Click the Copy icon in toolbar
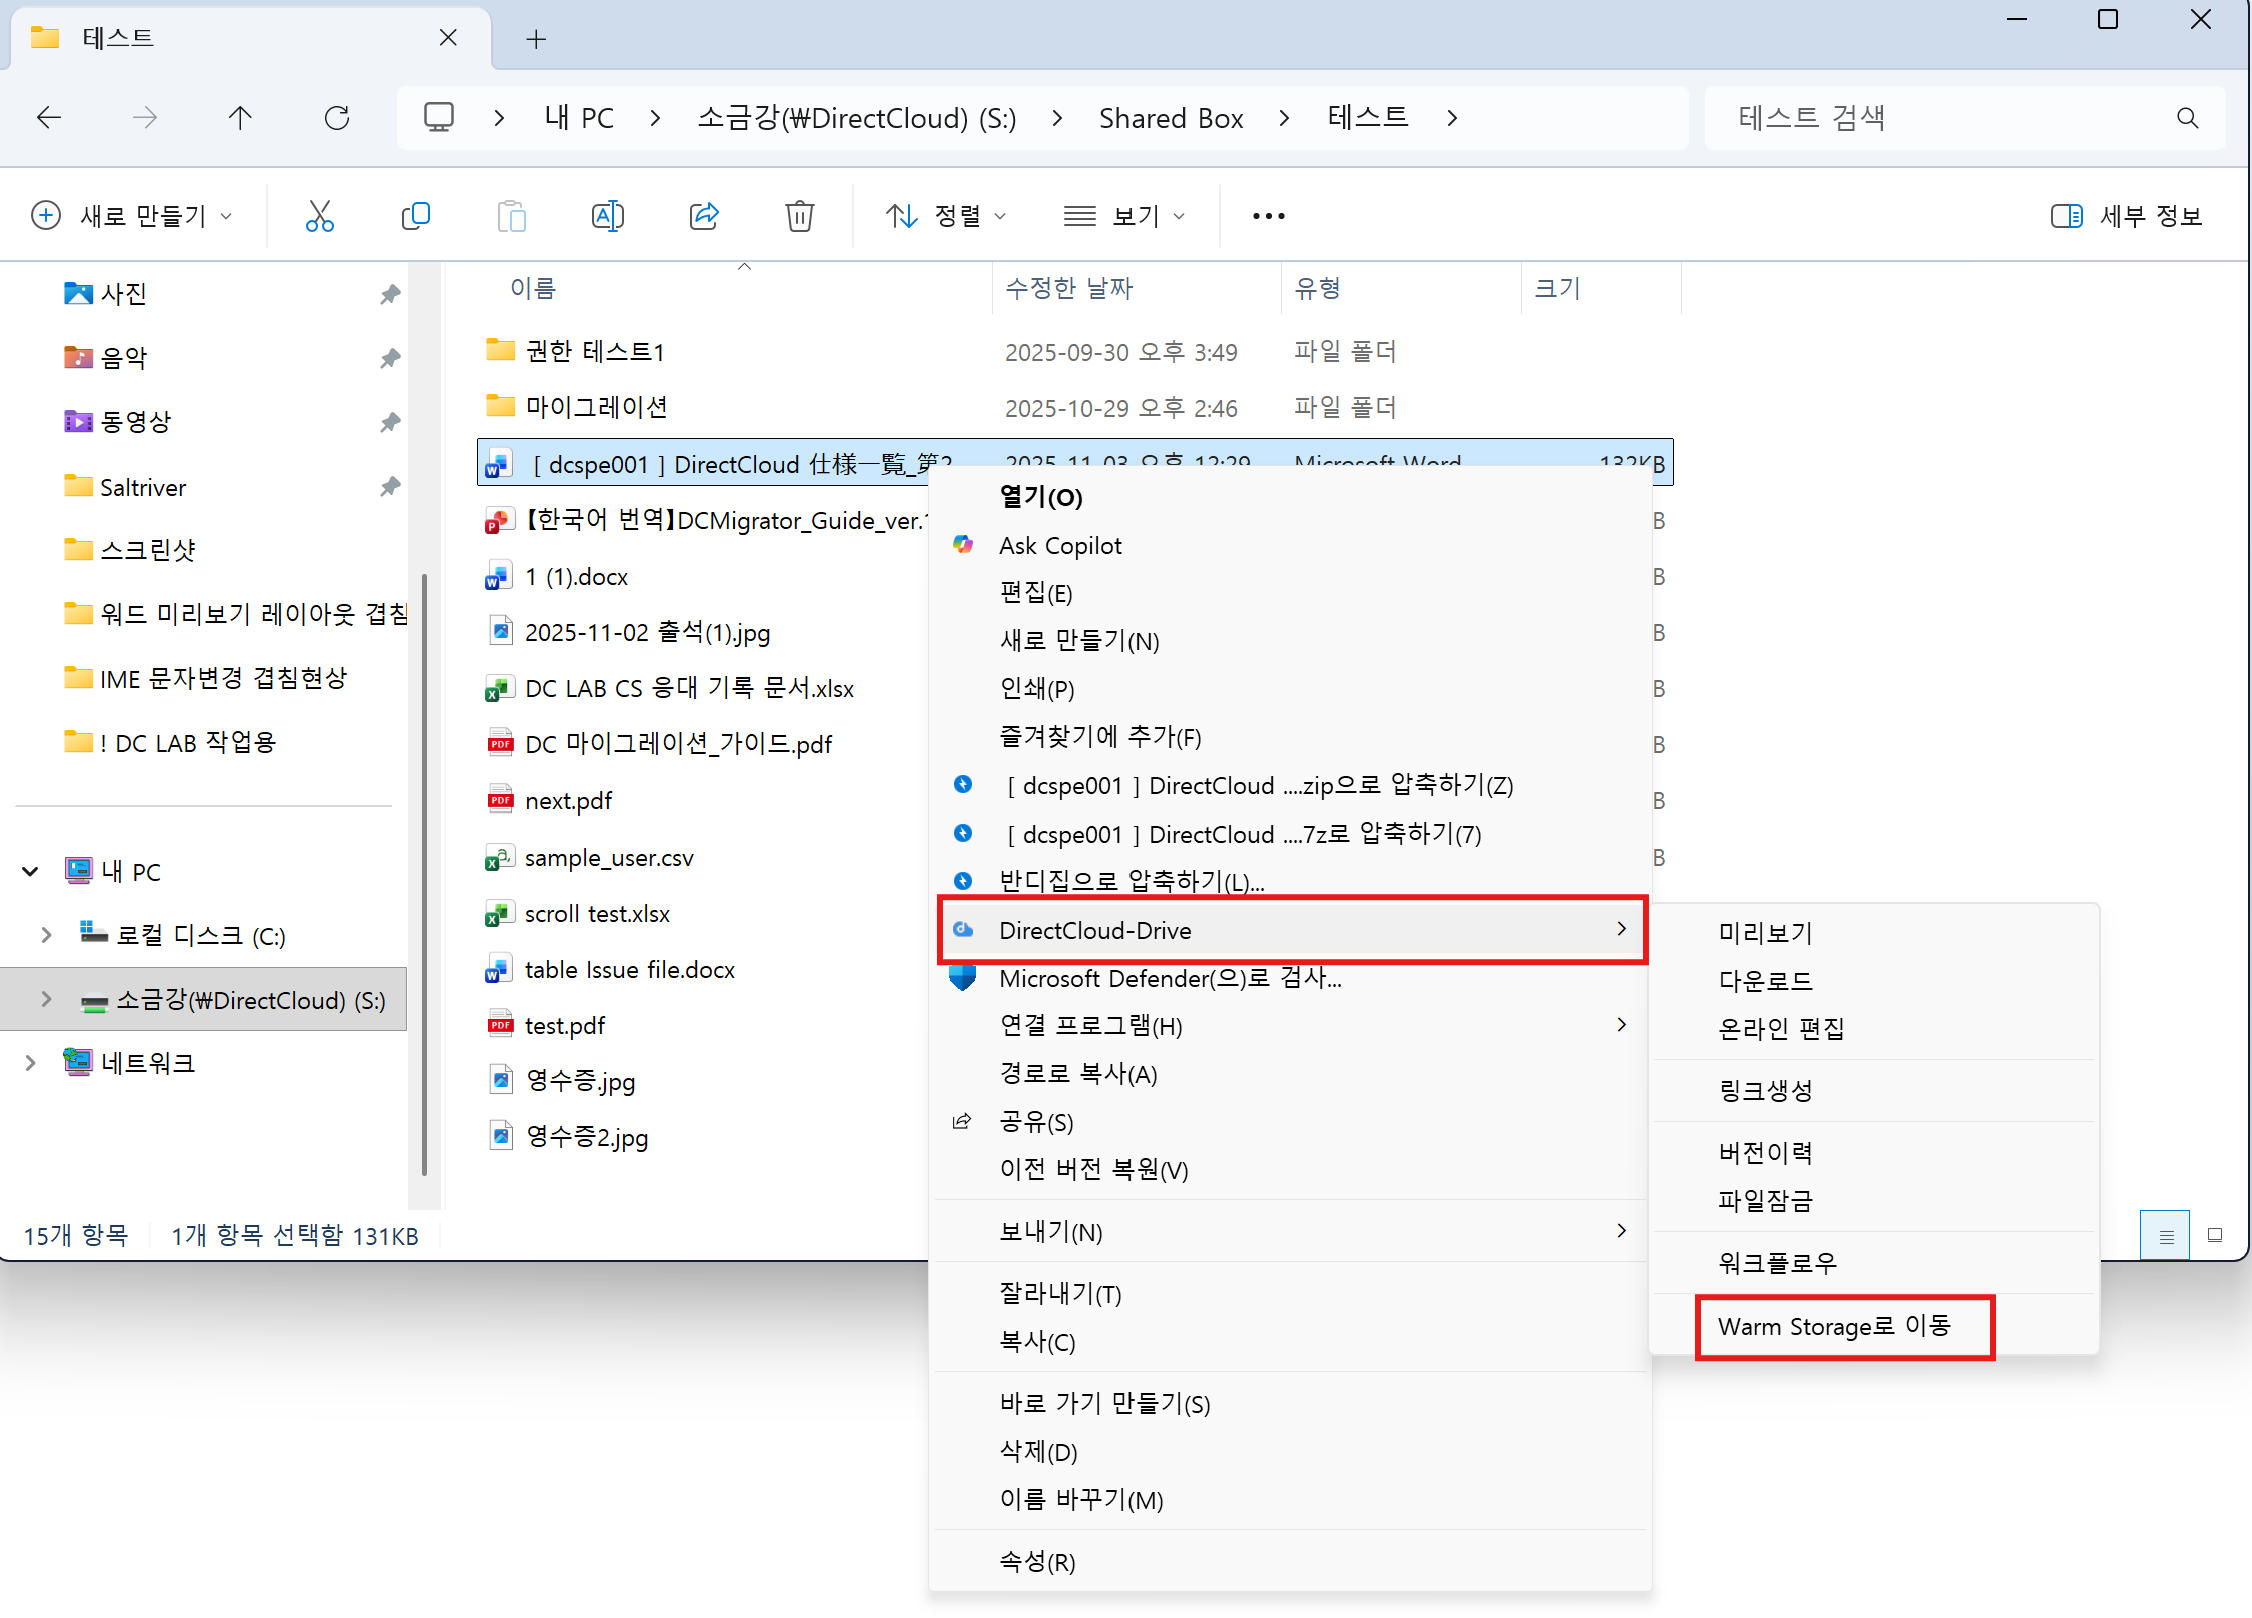Image resolution: width=2252 pixels, height=1618 pixels. point(415,216)
